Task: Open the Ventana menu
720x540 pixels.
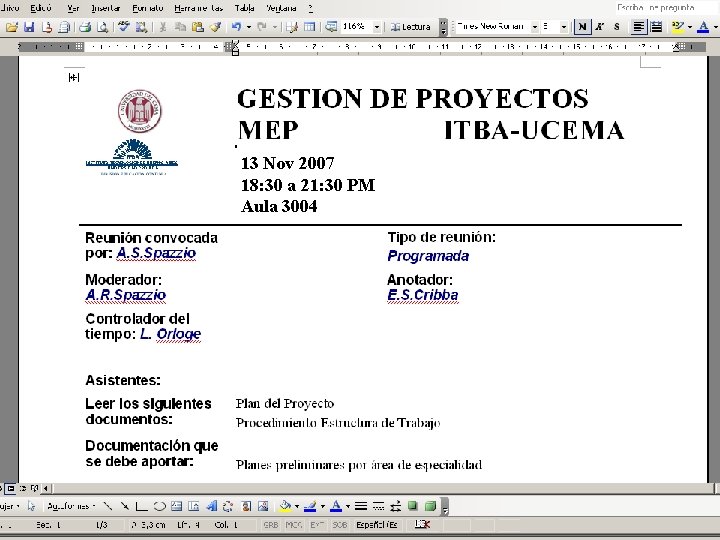Action: point(281,8)
